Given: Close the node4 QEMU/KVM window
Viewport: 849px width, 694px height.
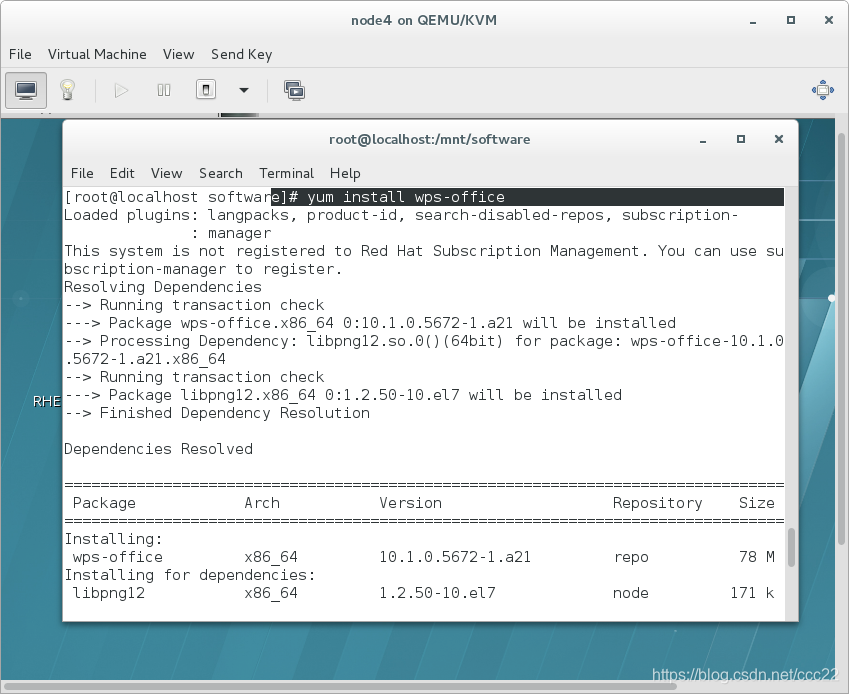Looking at the screenshot, I should point(828,20).
